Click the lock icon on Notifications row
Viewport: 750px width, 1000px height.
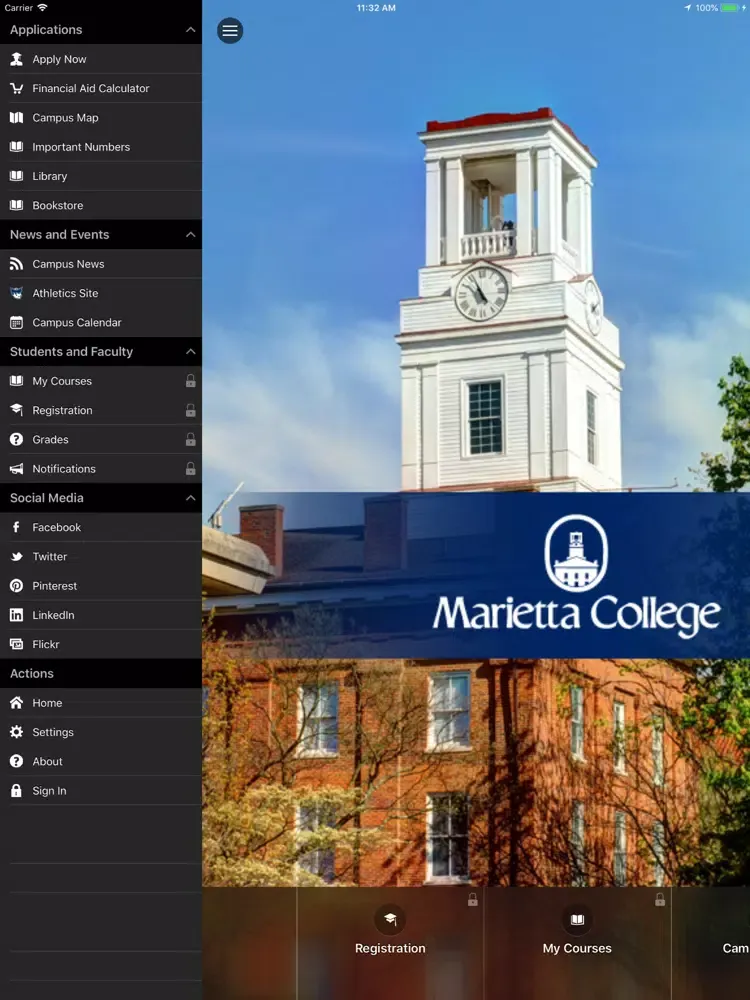pyautogui.click(x=190, y=469)
